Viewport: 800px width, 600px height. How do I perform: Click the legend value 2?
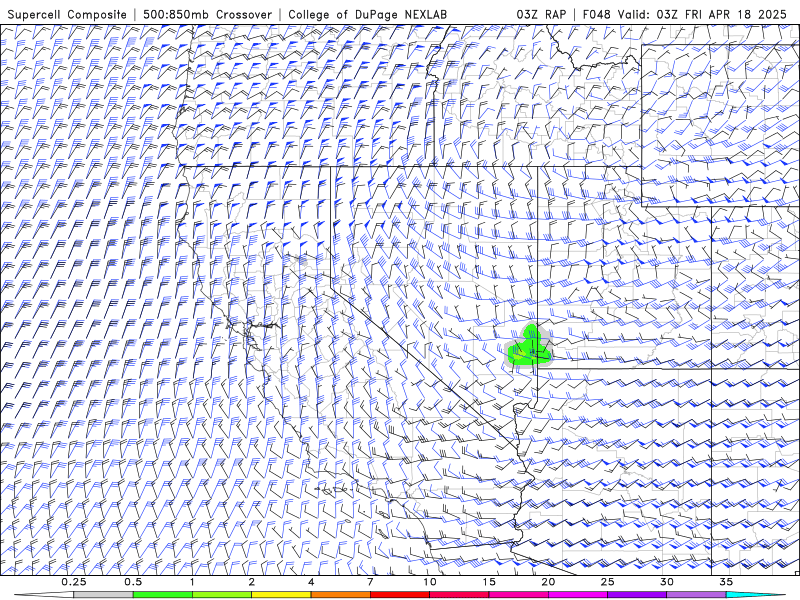pos(252,582)
